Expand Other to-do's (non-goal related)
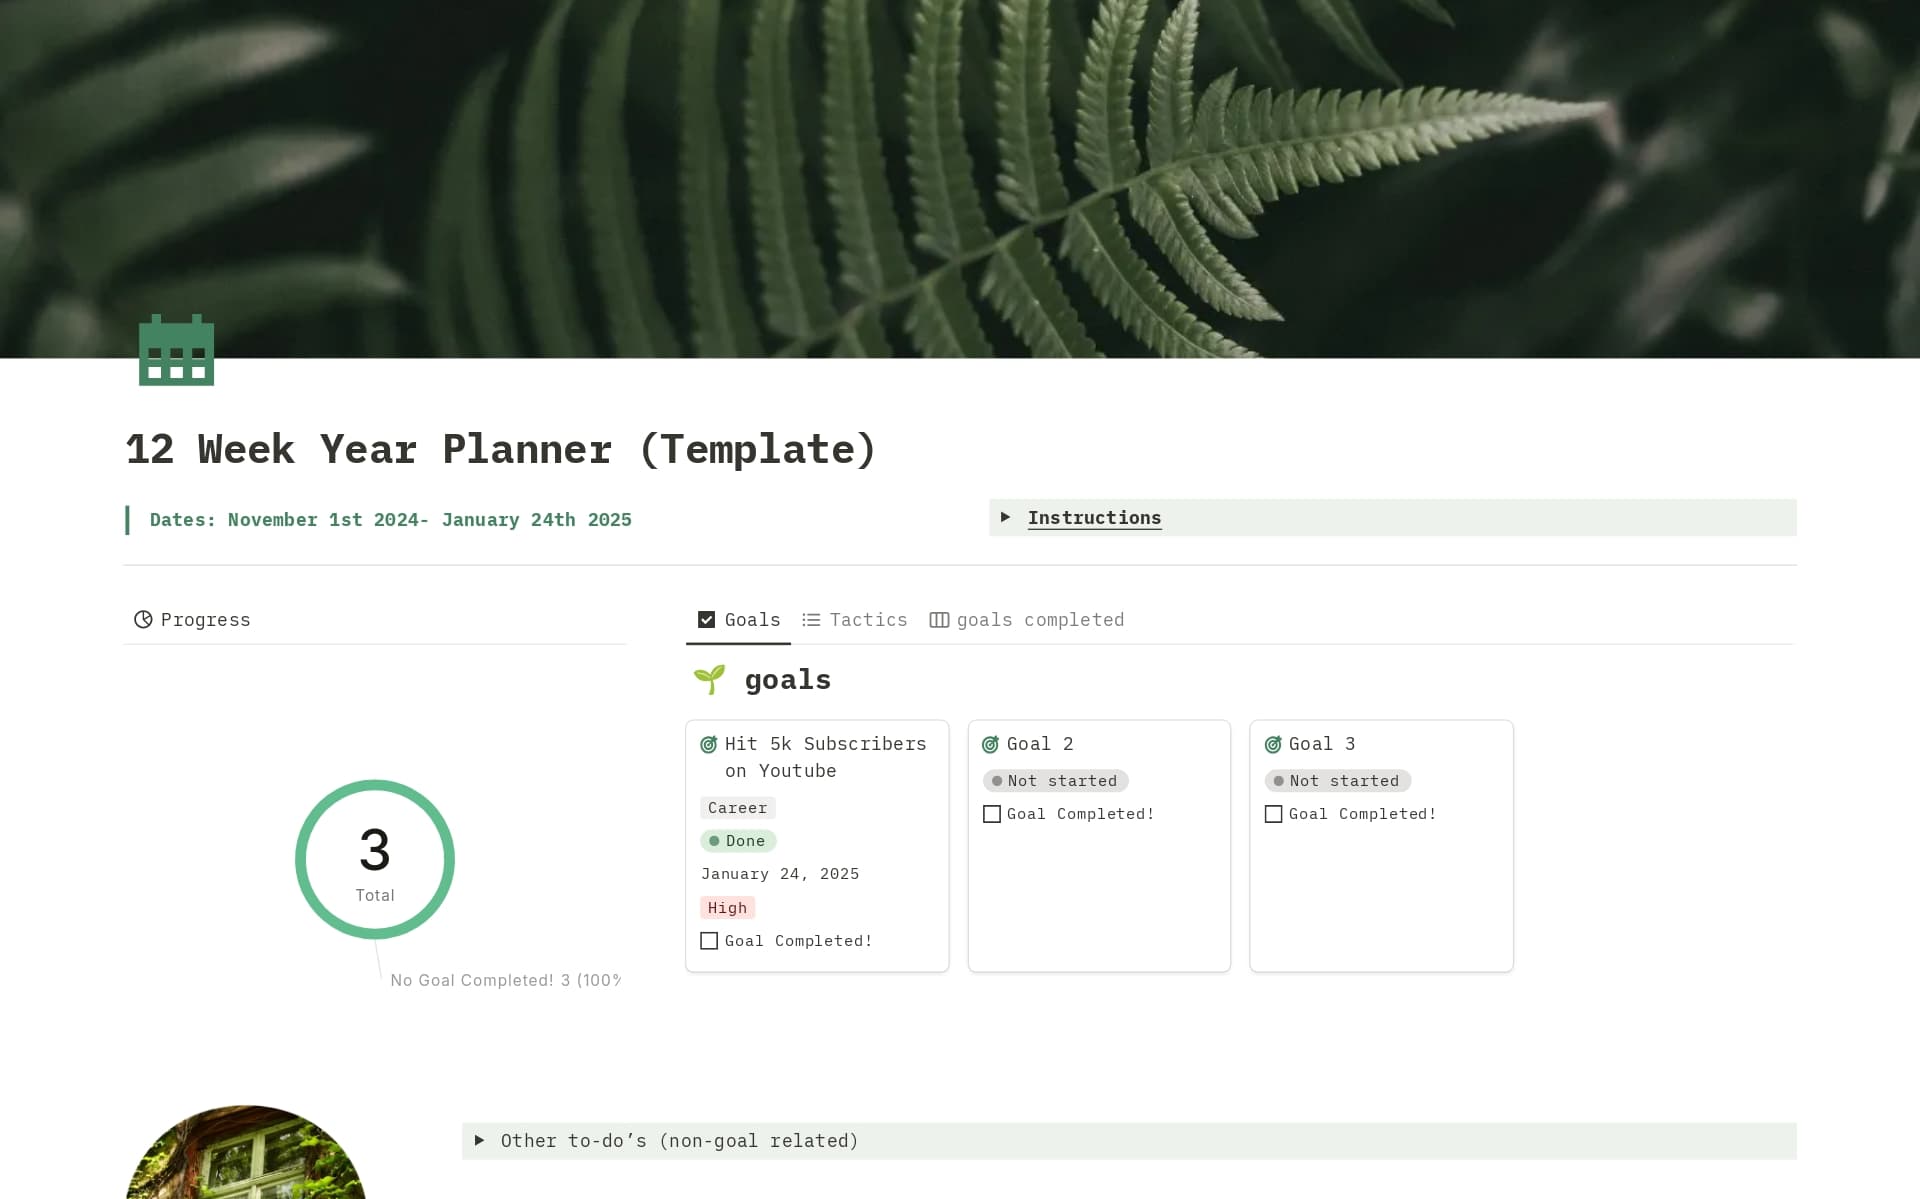Image resolution: width=1920 pixels, height=1199 pixels. click(x=480, y=1140)
